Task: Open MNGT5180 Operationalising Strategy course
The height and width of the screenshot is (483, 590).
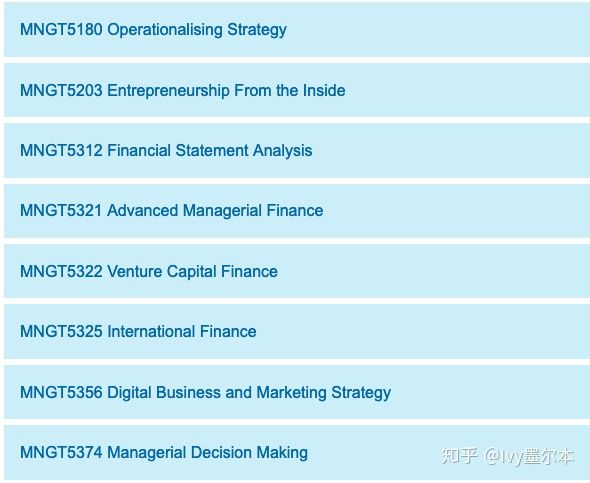Action: (x=153, y=30)
